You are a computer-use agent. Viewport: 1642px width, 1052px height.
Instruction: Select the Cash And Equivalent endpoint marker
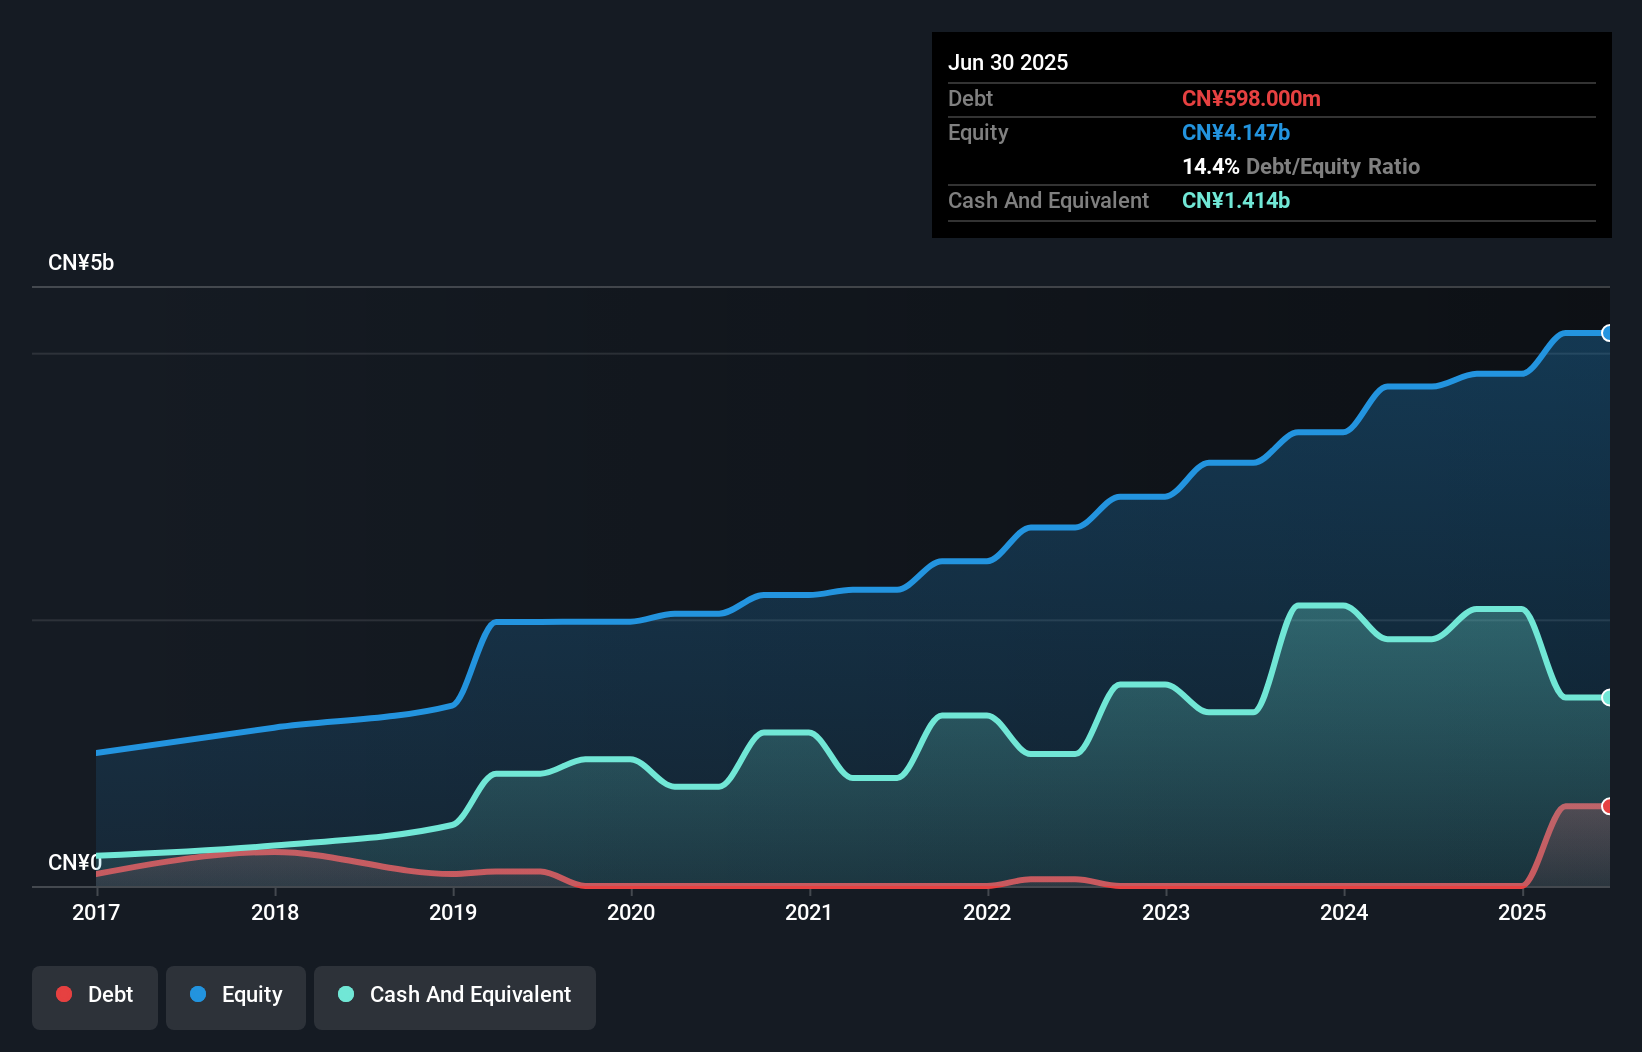click(1607, 698)
